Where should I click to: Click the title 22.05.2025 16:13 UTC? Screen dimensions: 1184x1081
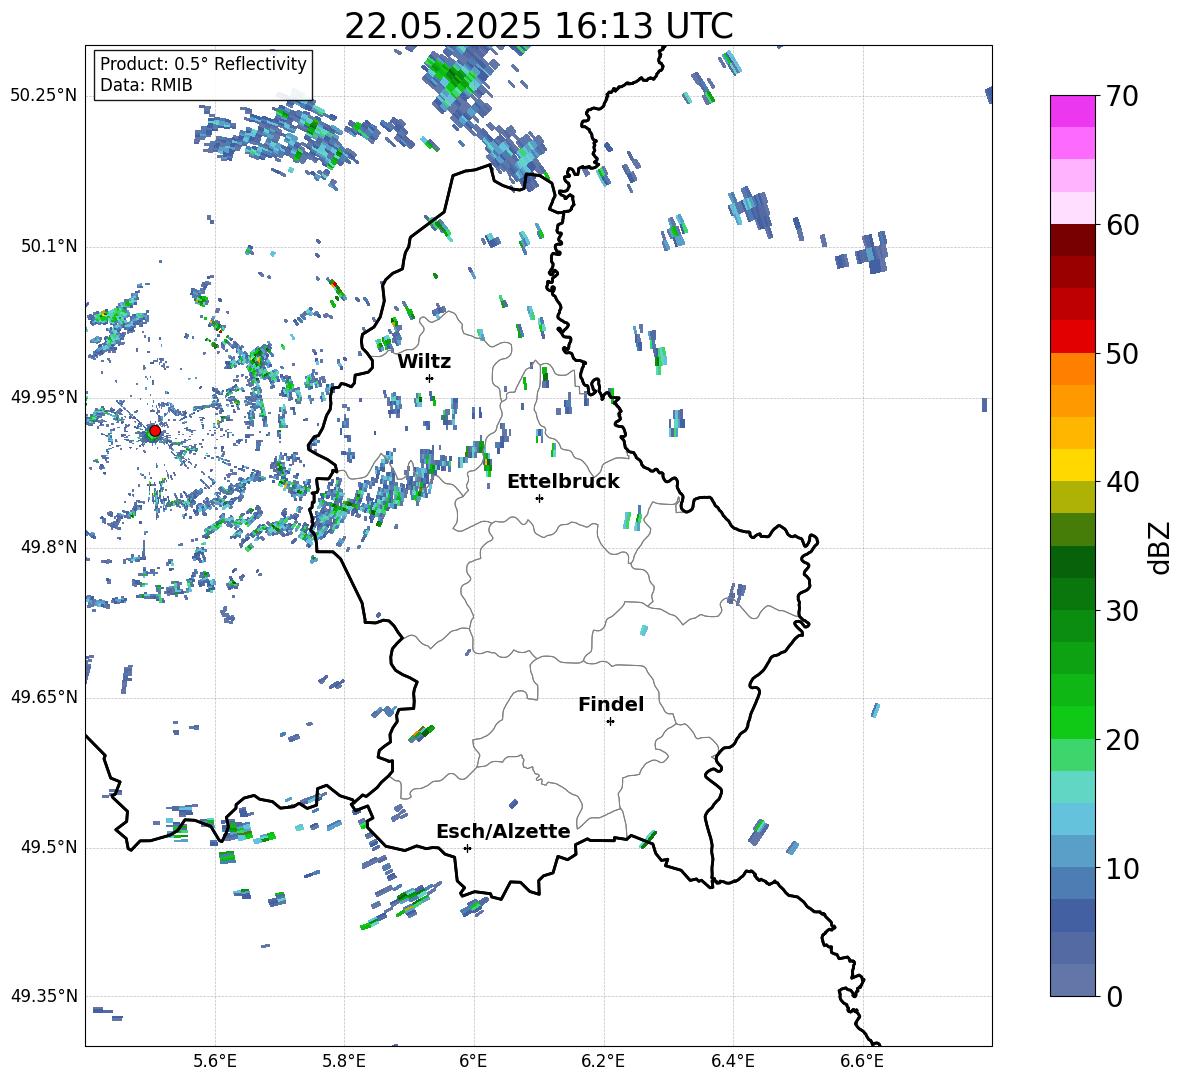click(x=539, y=26)
